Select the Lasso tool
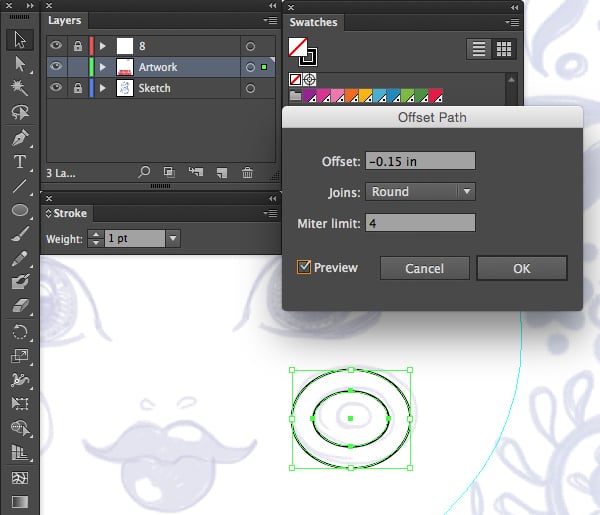 pos(20,112)
